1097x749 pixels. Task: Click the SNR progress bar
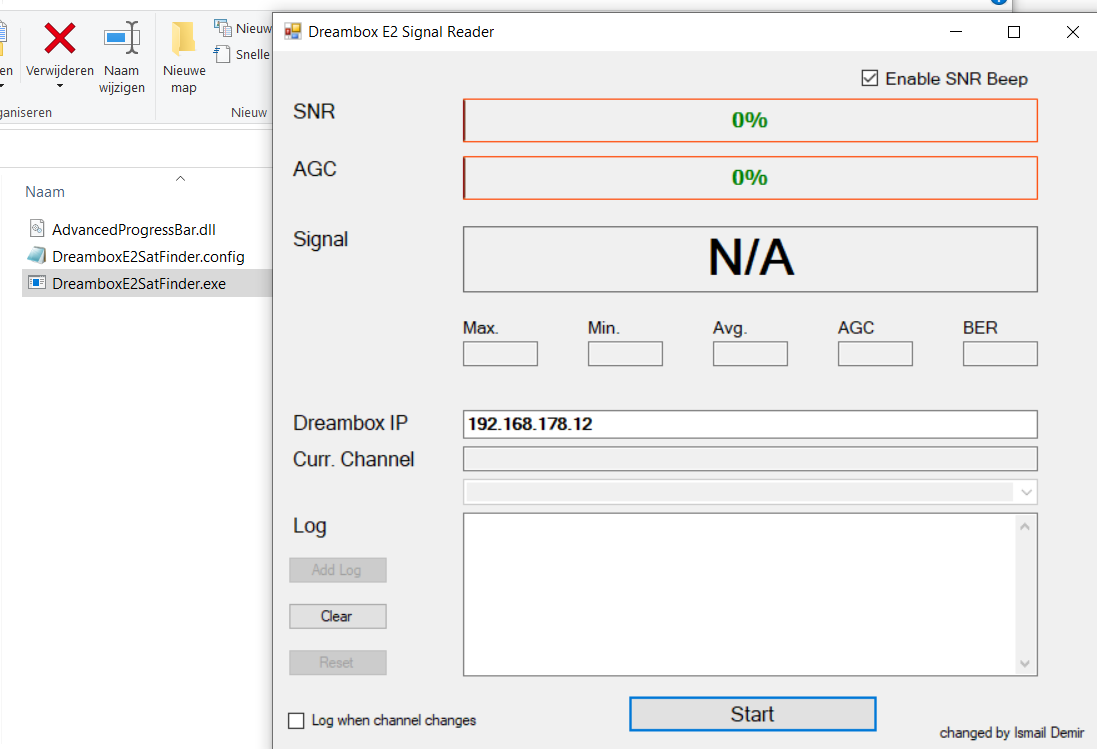tap(750, 120)
